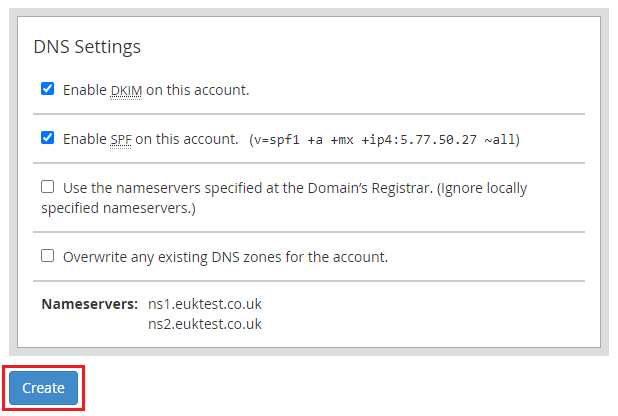618x416 pixels.
Task: Click the ns1.euktest.co.uk nameserver entry
Action: pos(204,303)
